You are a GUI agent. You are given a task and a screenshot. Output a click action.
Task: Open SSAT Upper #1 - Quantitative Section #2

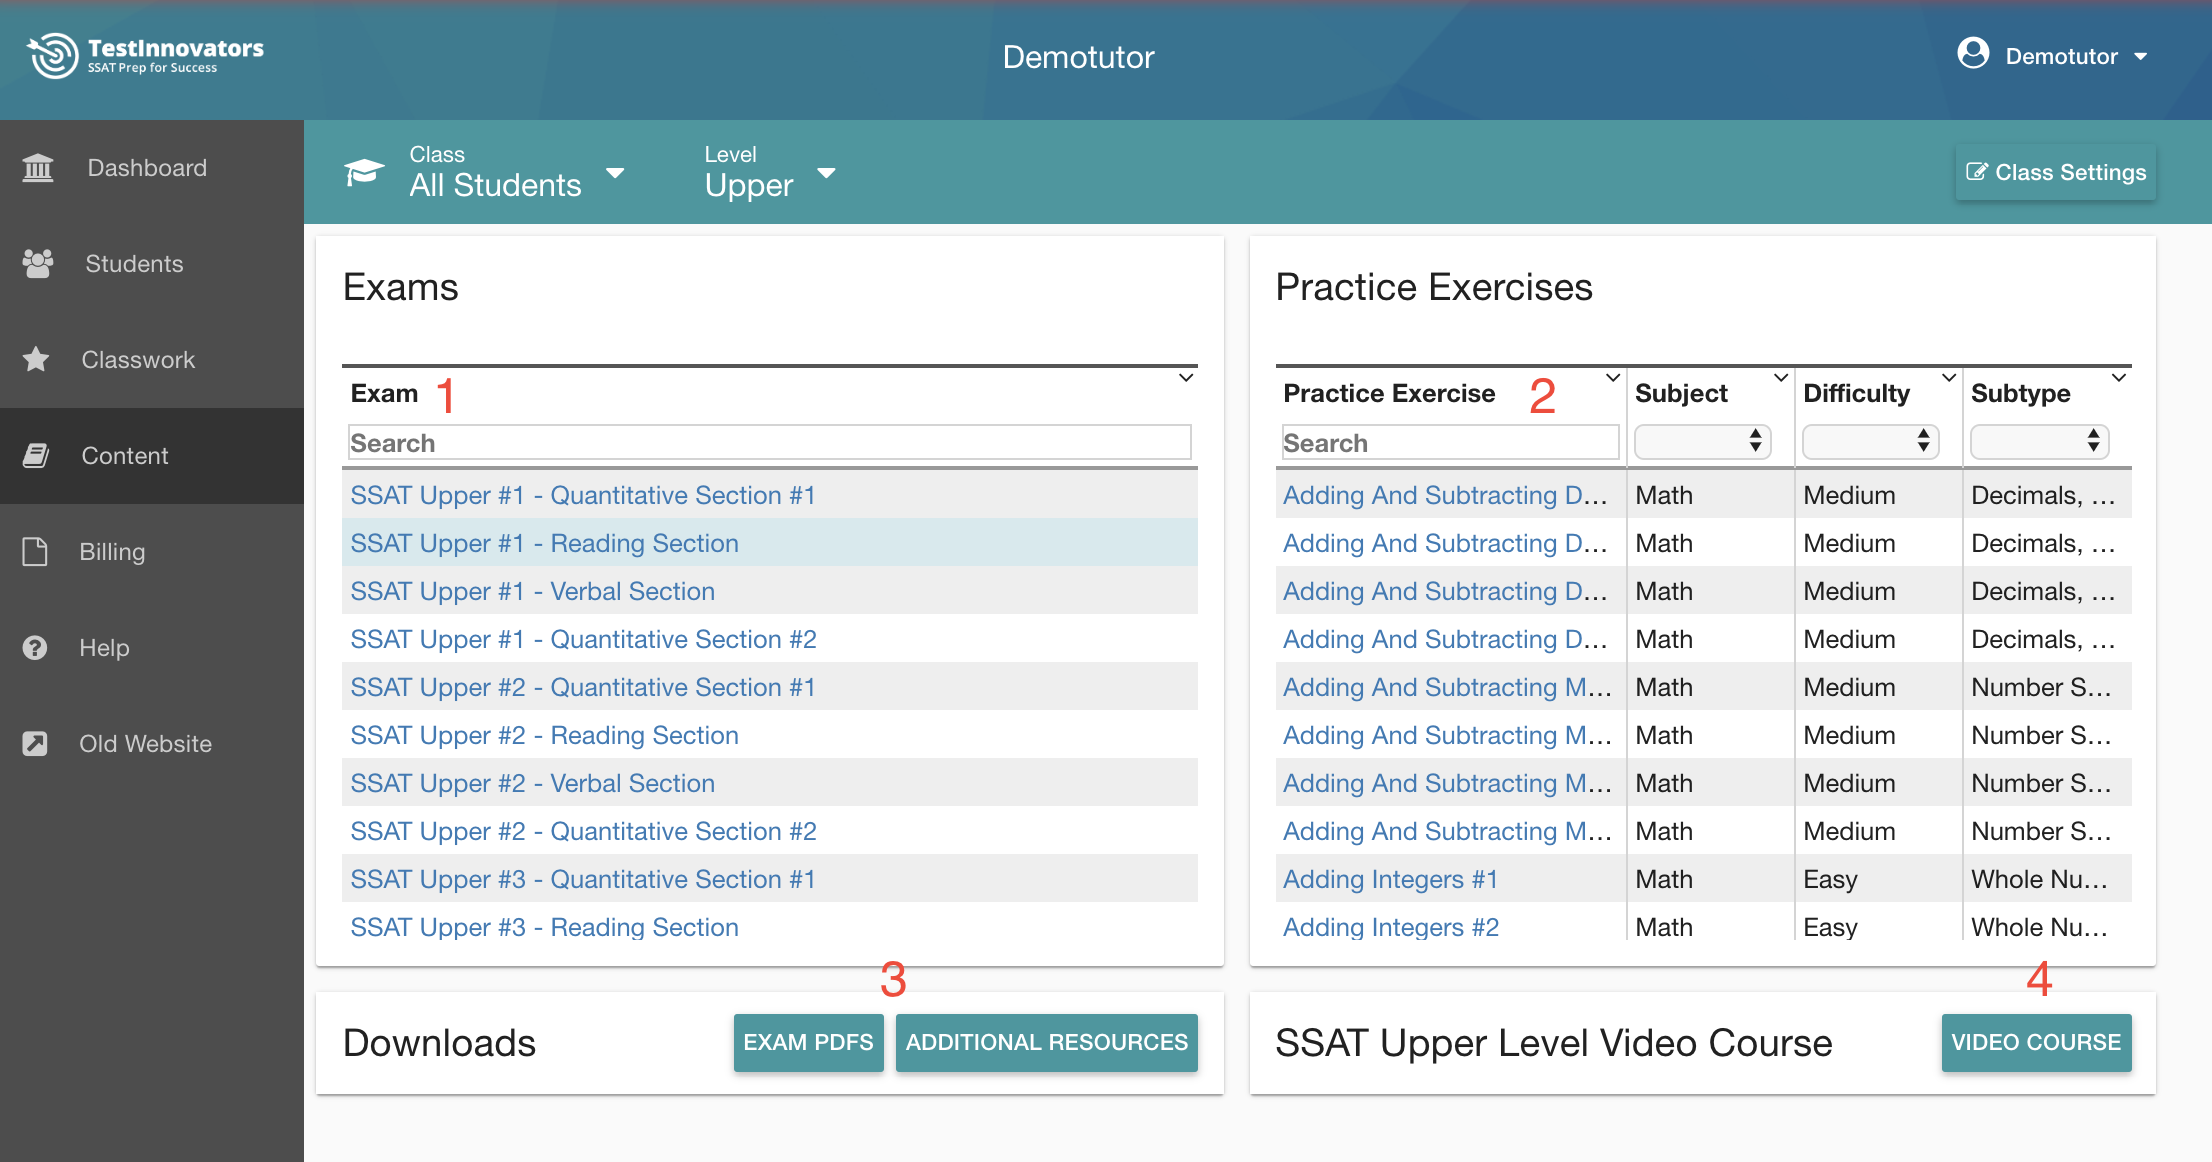583,639
